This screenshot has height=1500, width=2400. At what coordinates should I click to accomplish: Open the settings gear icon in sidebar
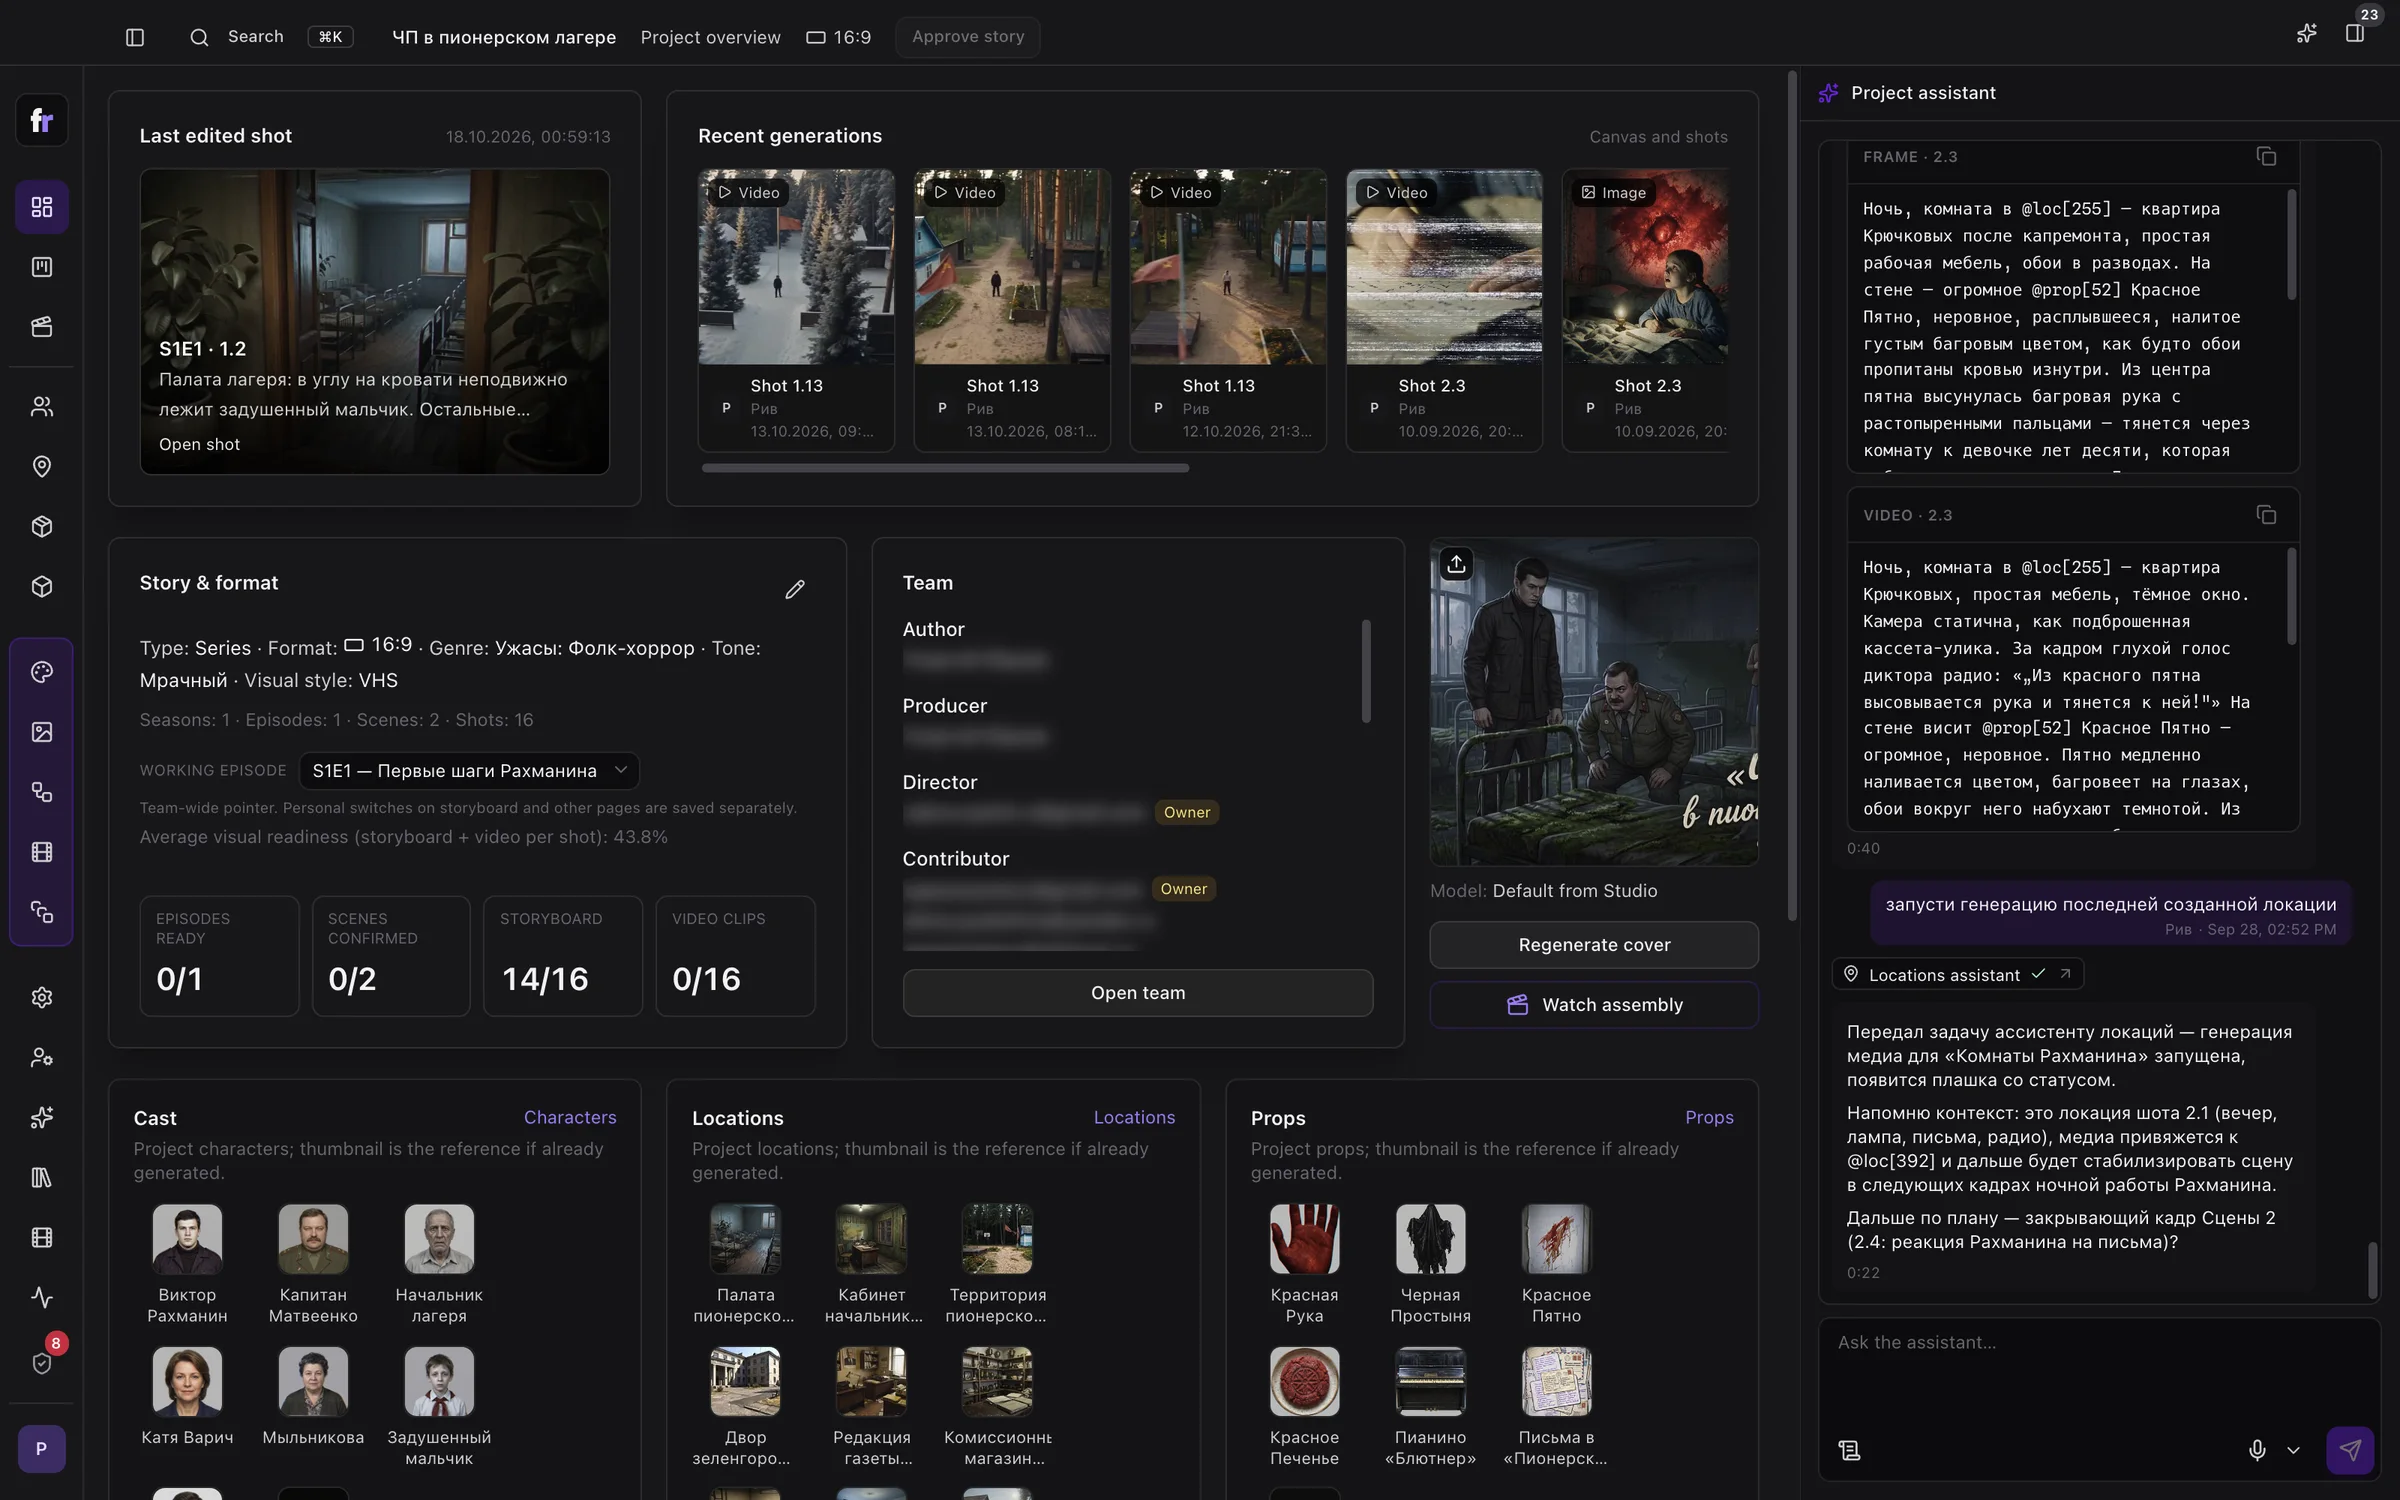click(42, 997)
